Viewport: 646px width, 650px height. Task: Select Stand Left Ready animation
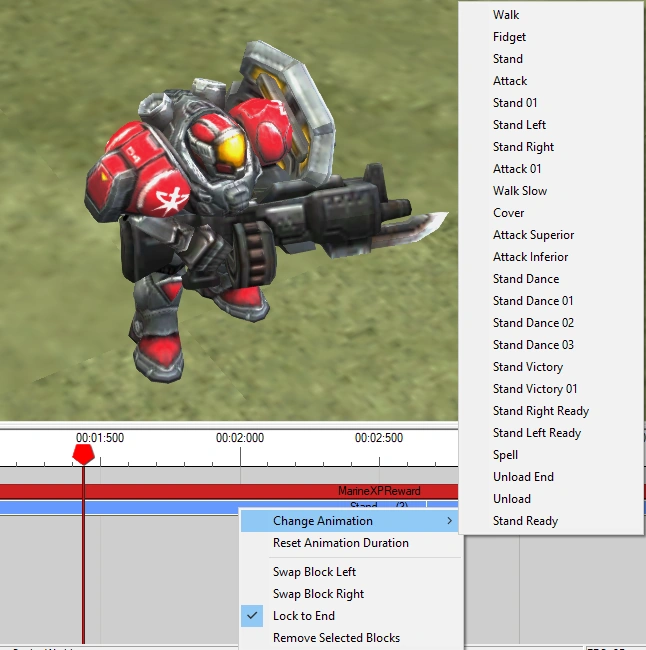(x=551, y=432)
